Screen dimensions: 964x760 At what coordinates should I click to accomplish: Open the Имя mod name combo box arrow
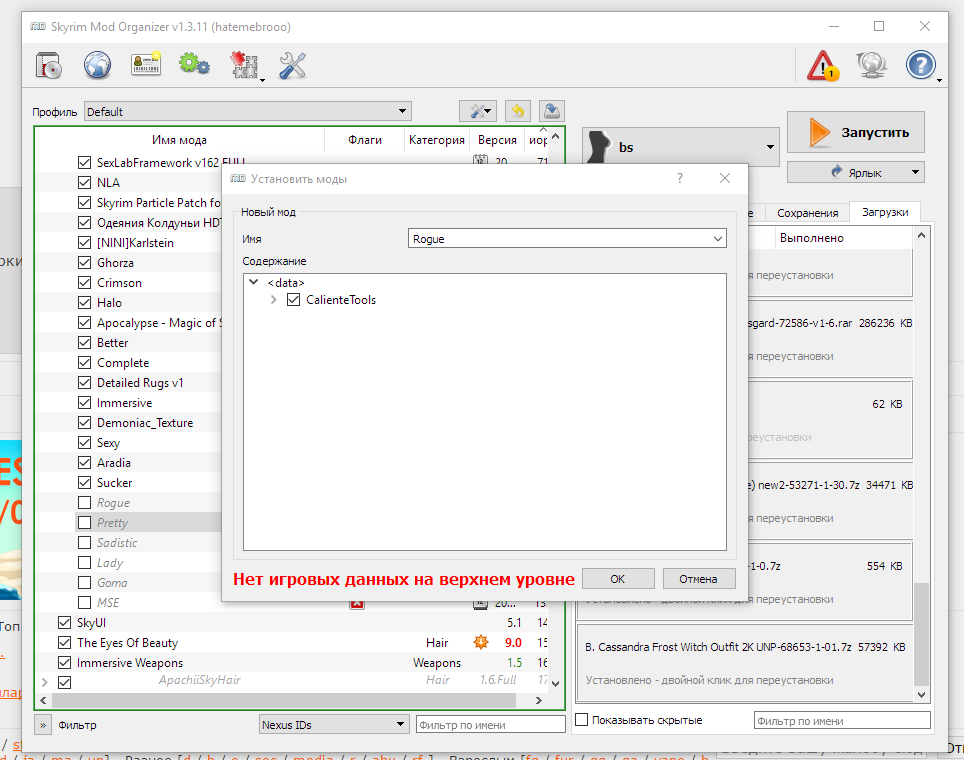717,239
